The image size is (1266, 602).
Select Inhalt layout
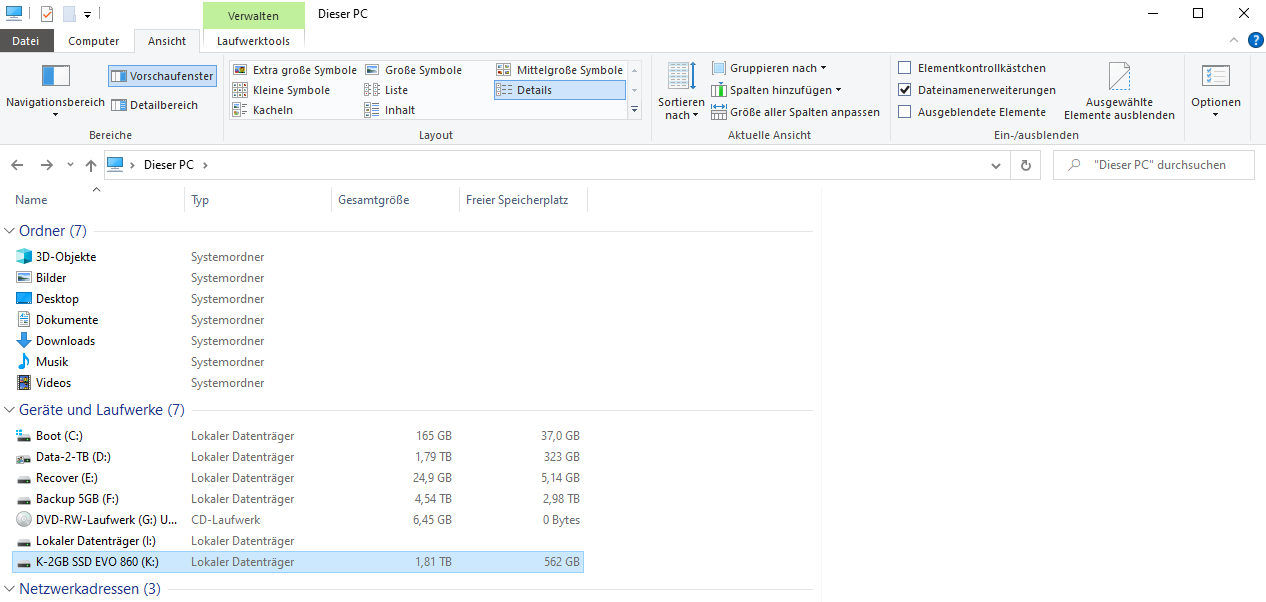coord(390,110)
